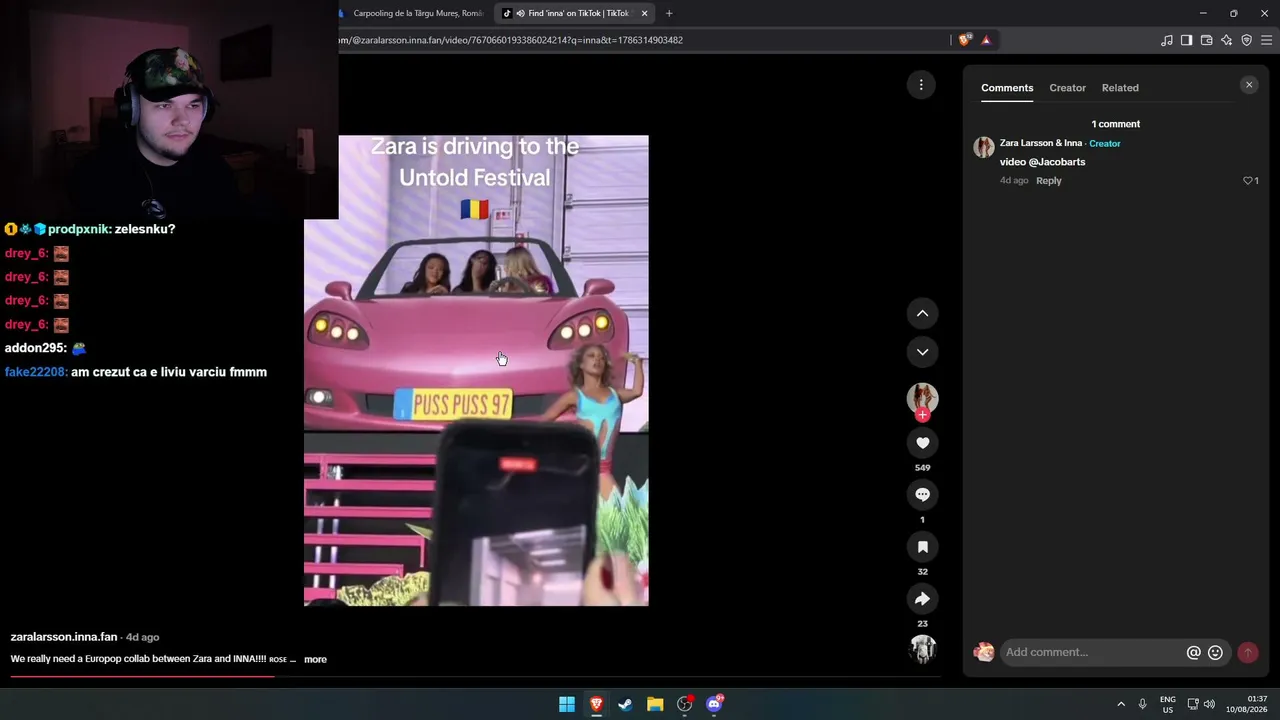Open File Explorer from the taskbar

coord(655,704)
